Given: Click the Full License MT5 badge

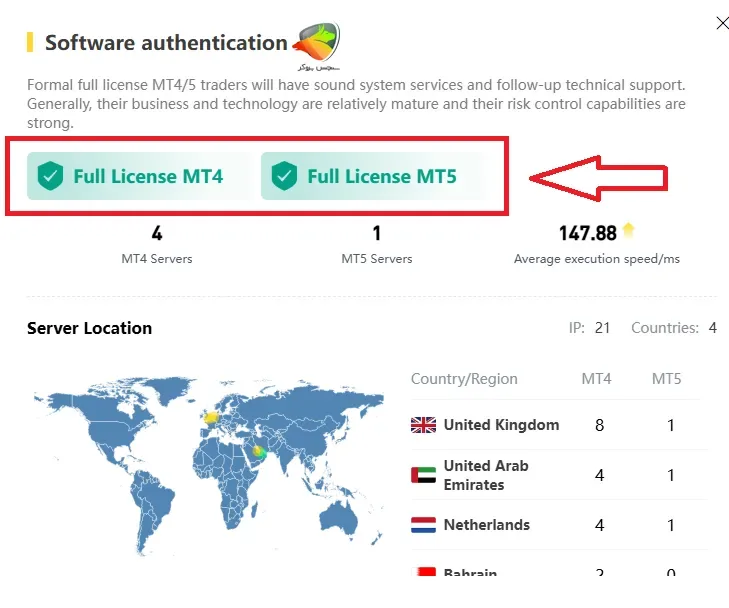Looking at the screenshot, I should tap(374, 176).
